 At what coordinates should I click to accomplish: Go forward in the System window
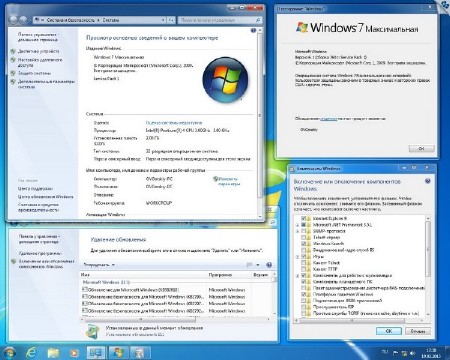[23, 20]
